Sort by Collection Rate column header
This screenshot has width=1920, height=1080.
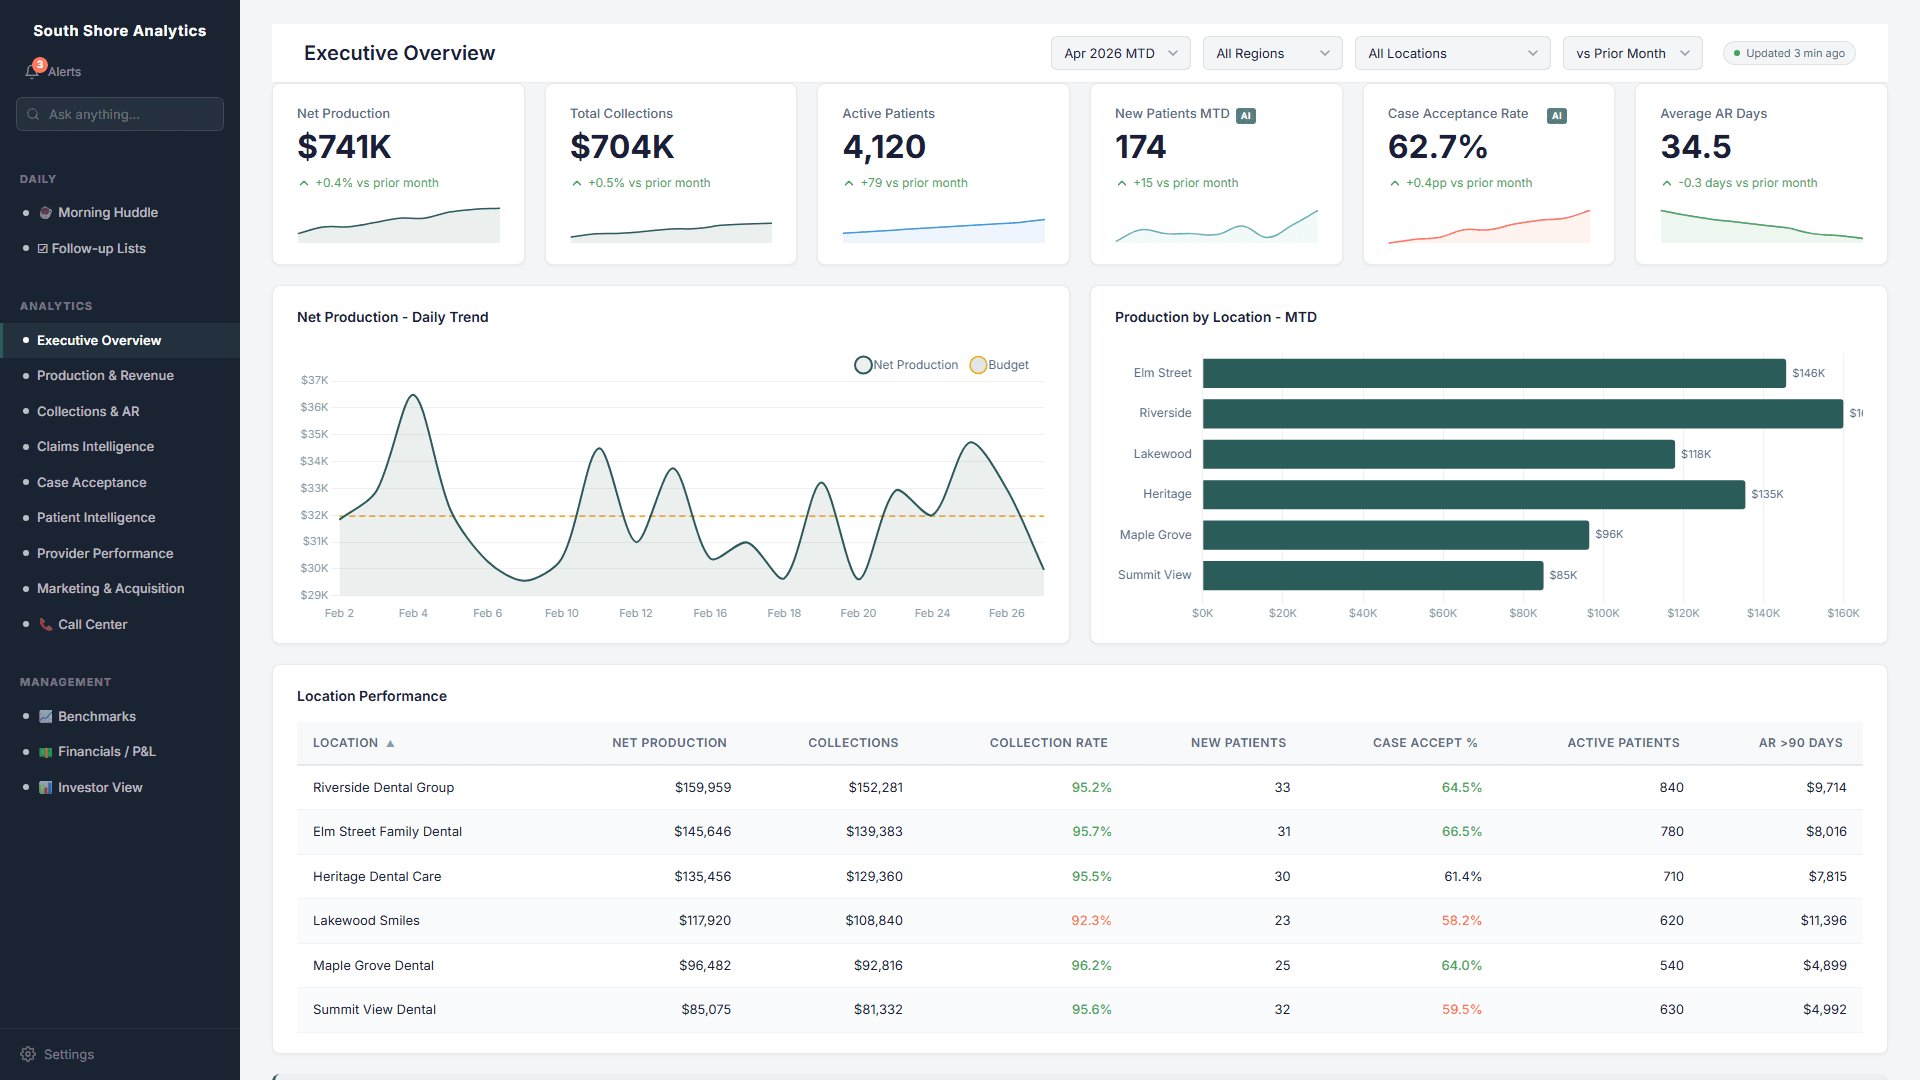click(1048, 743)
